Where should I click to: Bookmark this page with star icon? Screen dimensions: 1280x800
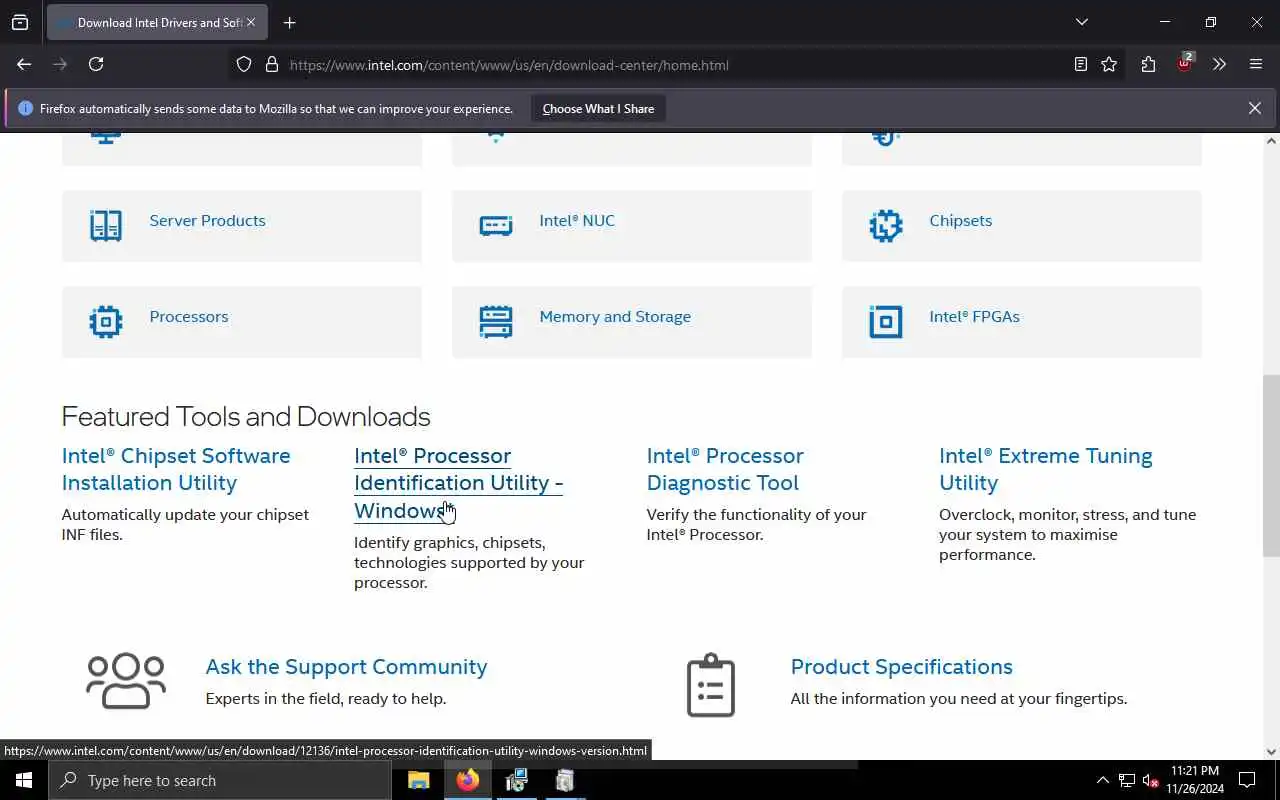pyautogui.click(x=1109, y=65)
